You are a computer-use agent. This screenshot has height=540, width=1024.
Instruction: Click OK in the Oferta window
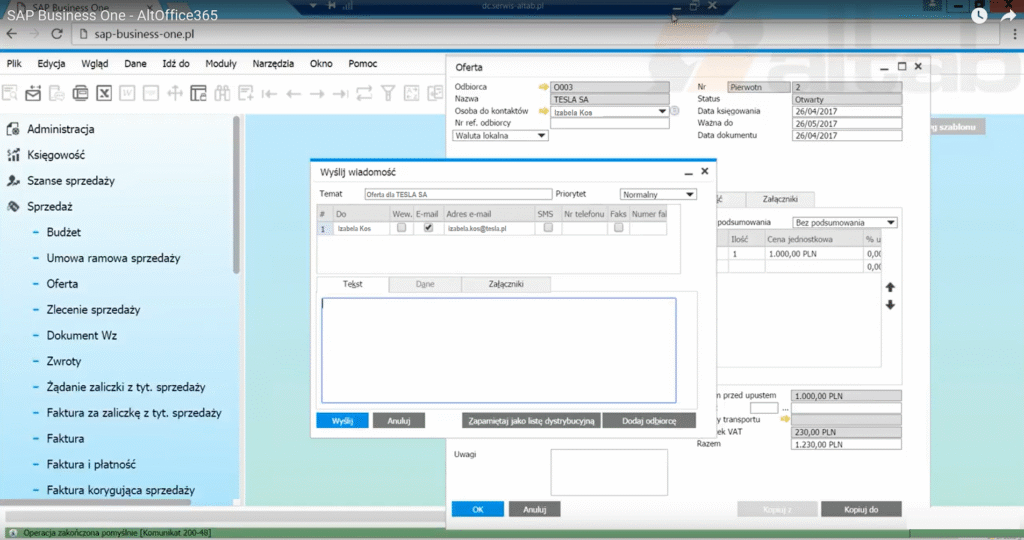(x=477, y=509)
